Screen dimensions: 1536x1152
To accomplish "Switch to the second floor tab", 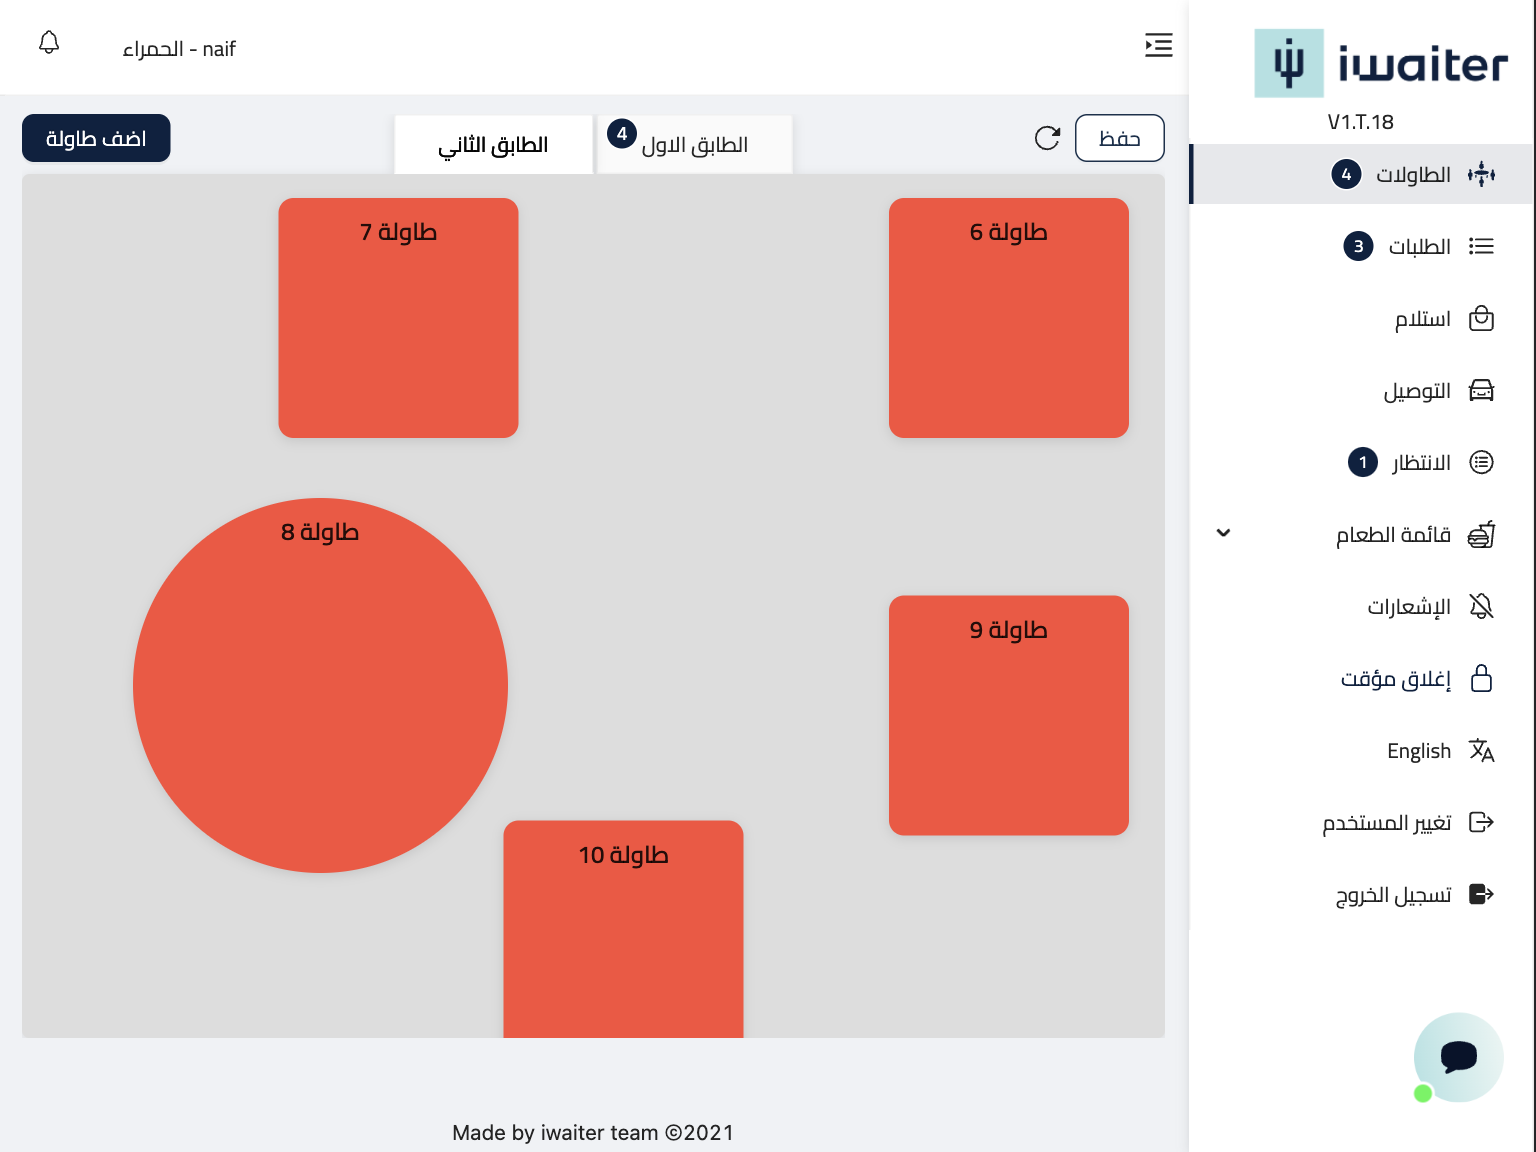I will [x=494, y=145].
